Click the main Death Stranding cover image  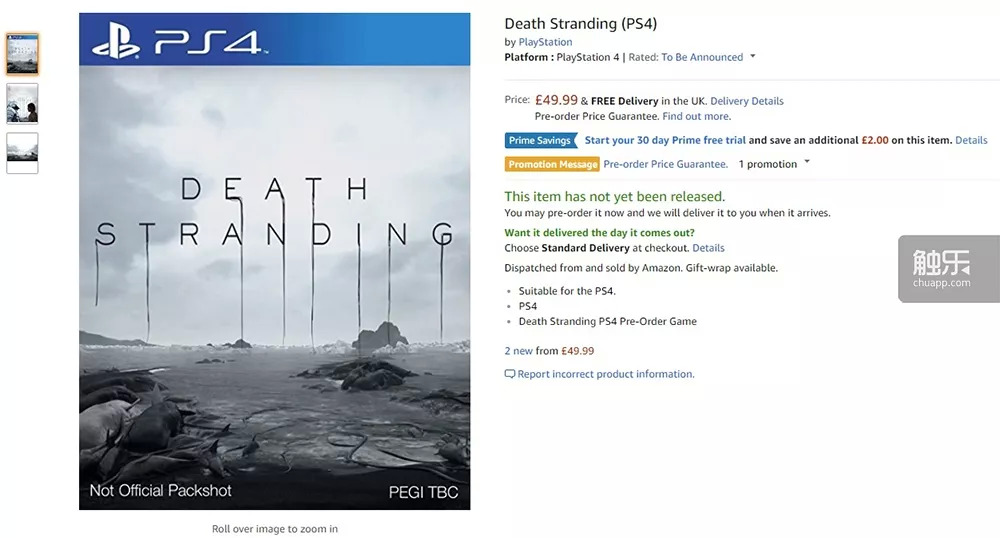coord(274,261)
